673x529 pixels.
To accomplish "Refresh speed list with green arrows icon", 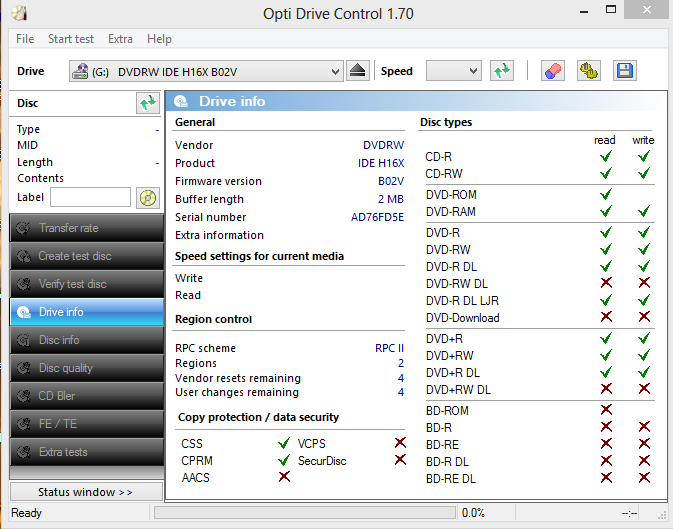I will [502, 71].
